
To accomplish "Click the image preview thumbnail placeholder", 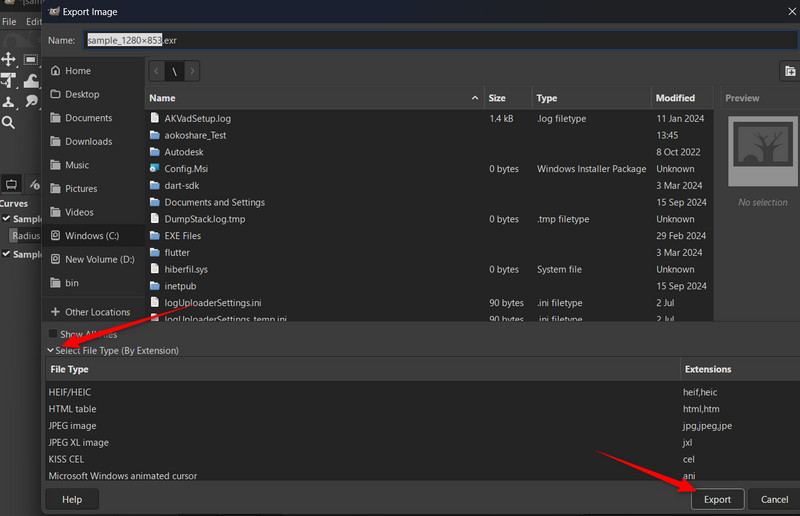I will pyautogui.click(x=762, y=151).
